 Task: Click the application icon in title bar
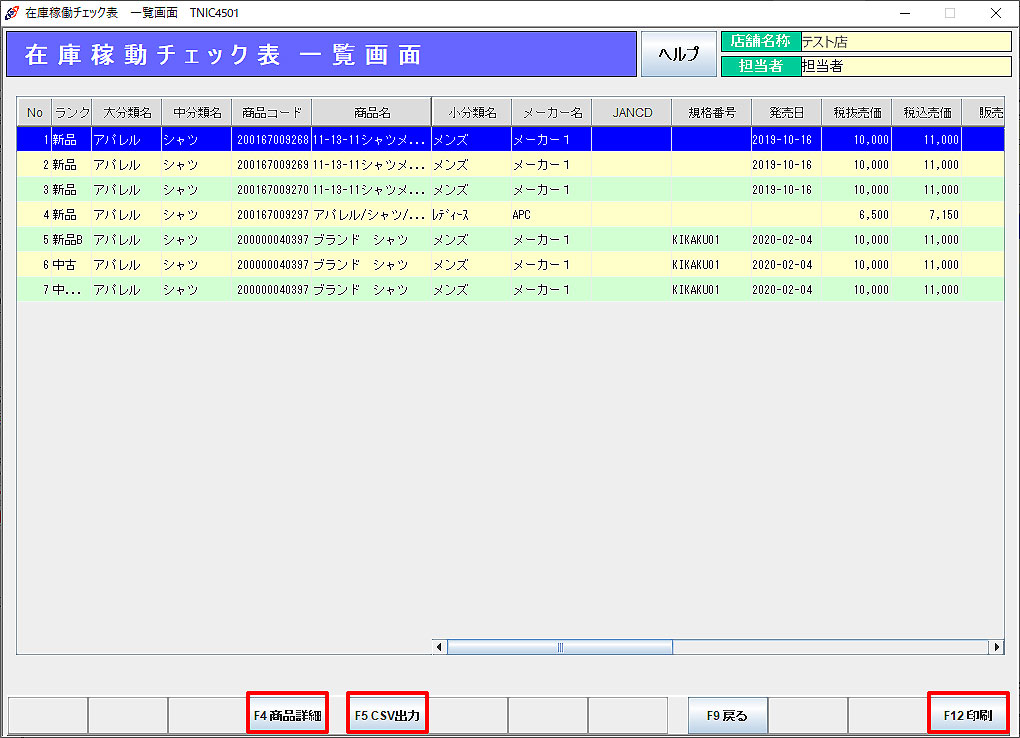[12, 13]
